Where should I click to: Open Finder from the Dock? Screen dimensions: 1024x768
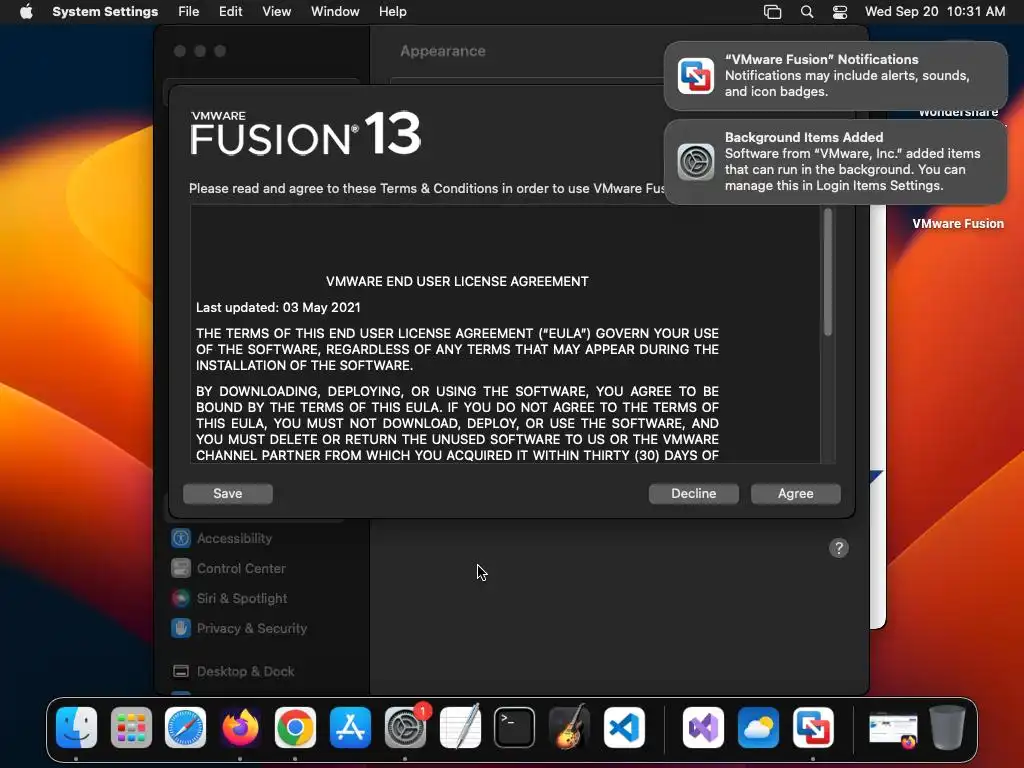click(76, 728)
